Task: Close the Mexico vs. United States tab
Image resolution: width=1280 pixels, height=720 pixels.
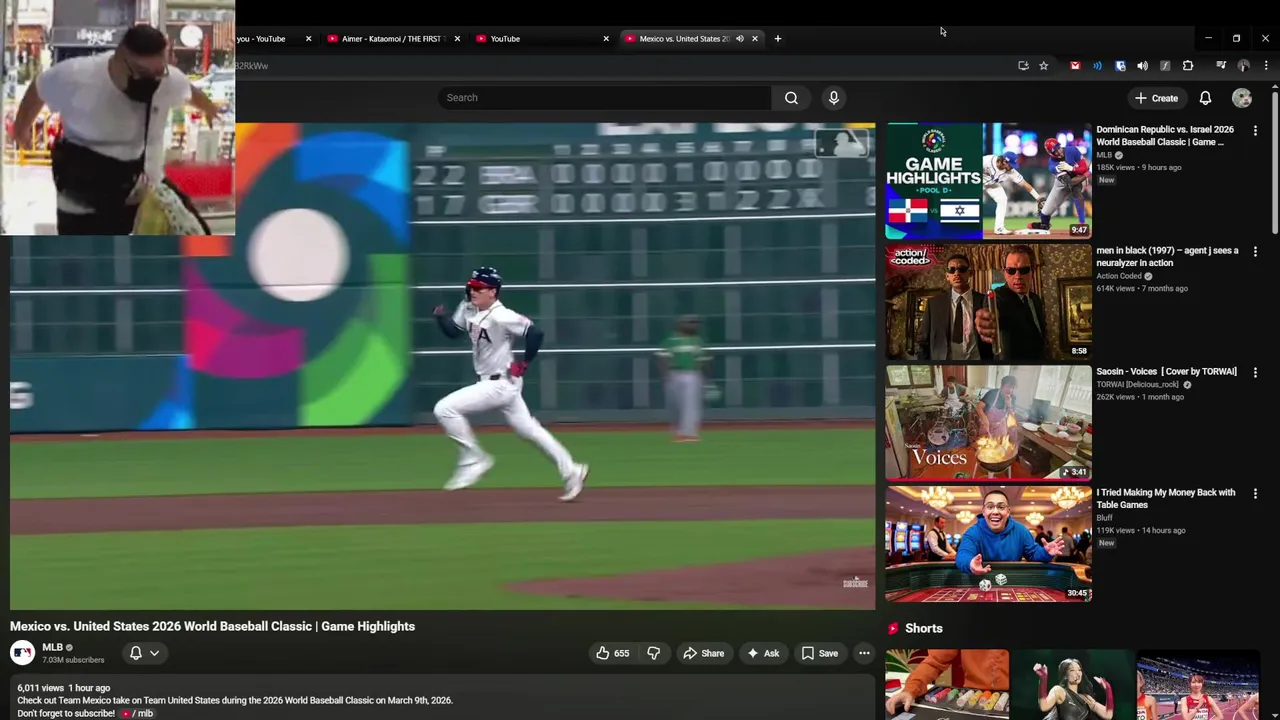Action: coord(755,39)
